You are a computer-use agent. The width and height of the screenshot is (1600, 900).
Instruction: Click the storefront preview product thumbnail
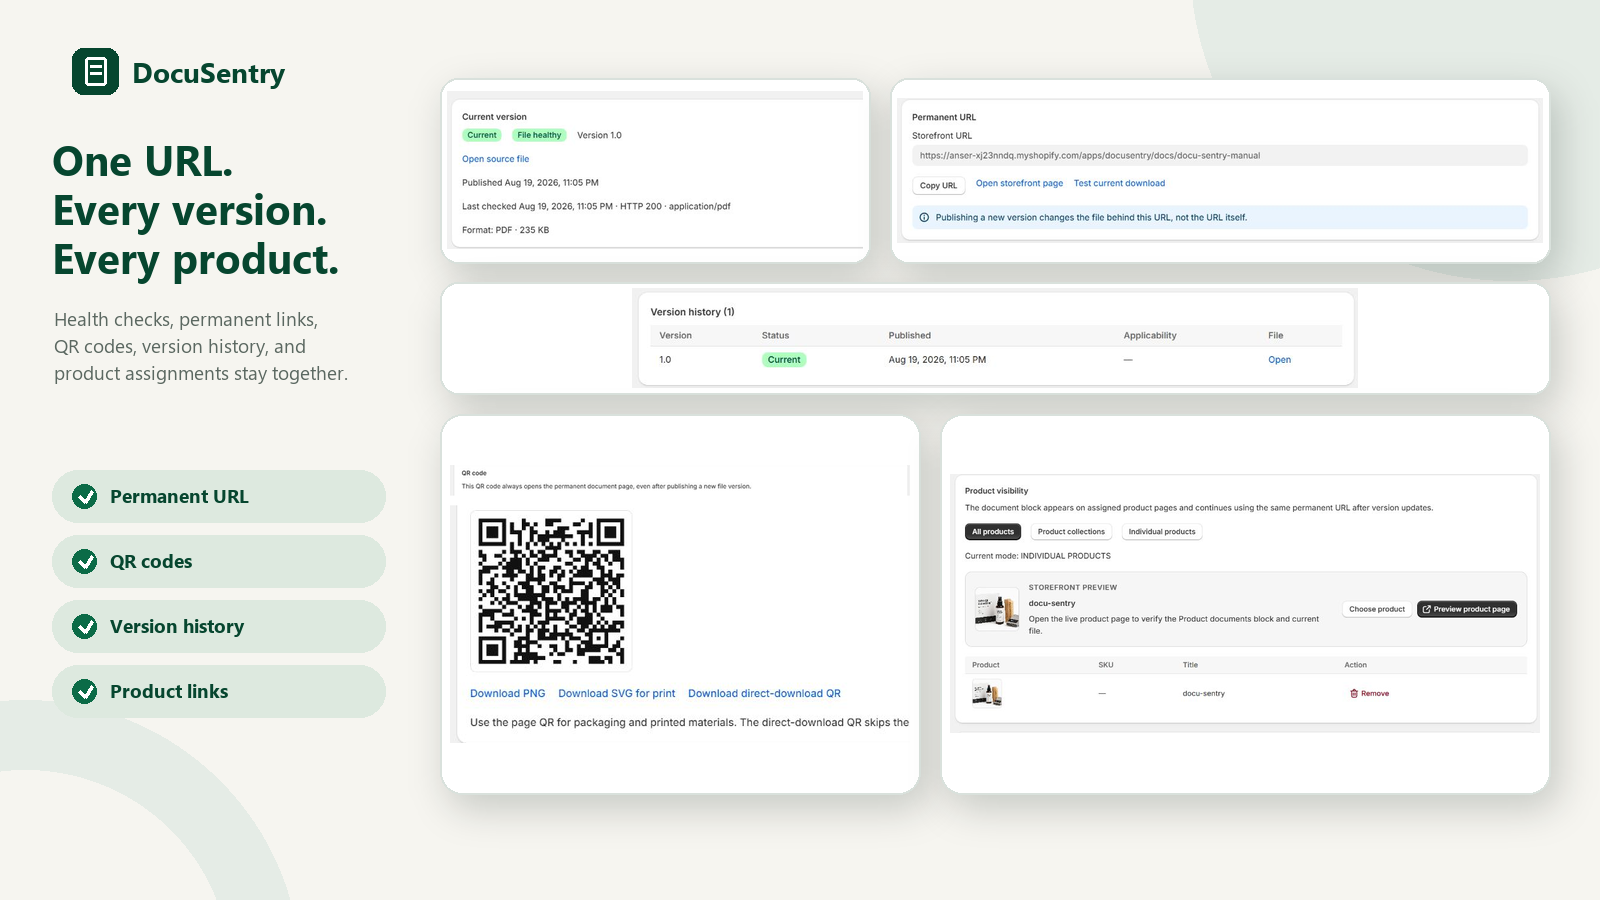click(997, 608)
